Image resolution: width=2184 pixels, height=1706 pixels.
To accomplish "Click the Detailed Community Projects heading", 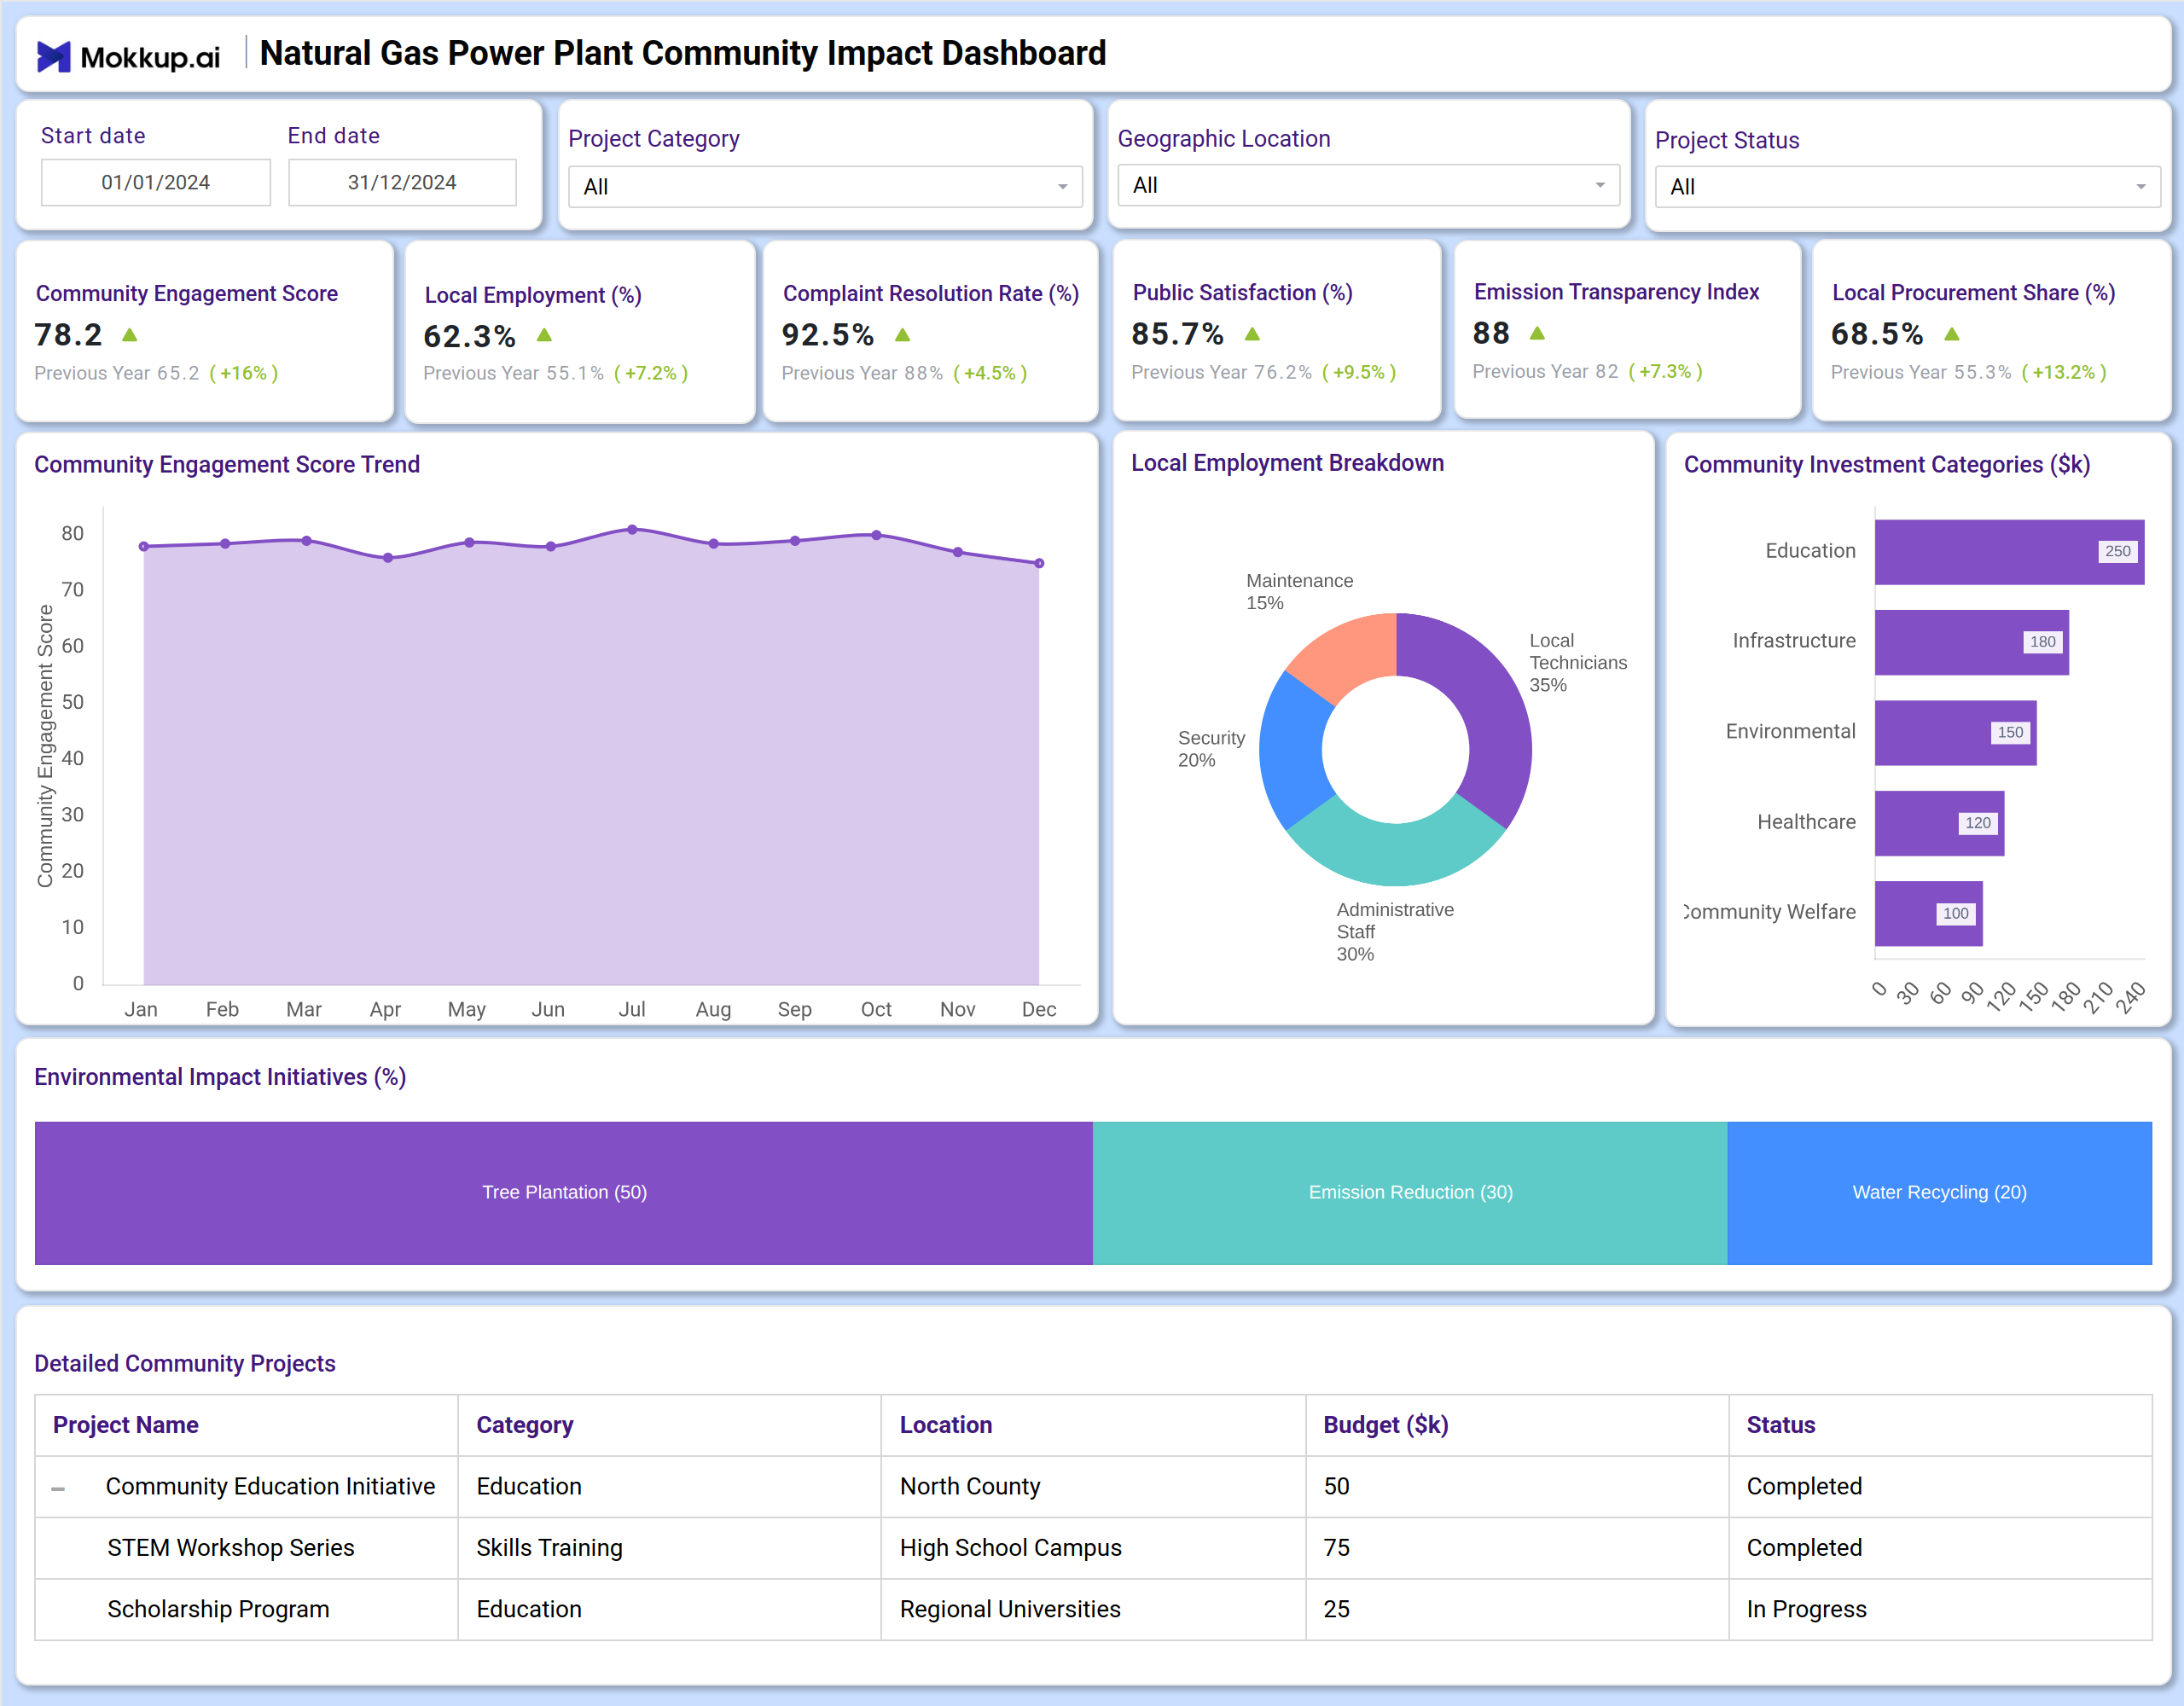I will pos(185,1364).
